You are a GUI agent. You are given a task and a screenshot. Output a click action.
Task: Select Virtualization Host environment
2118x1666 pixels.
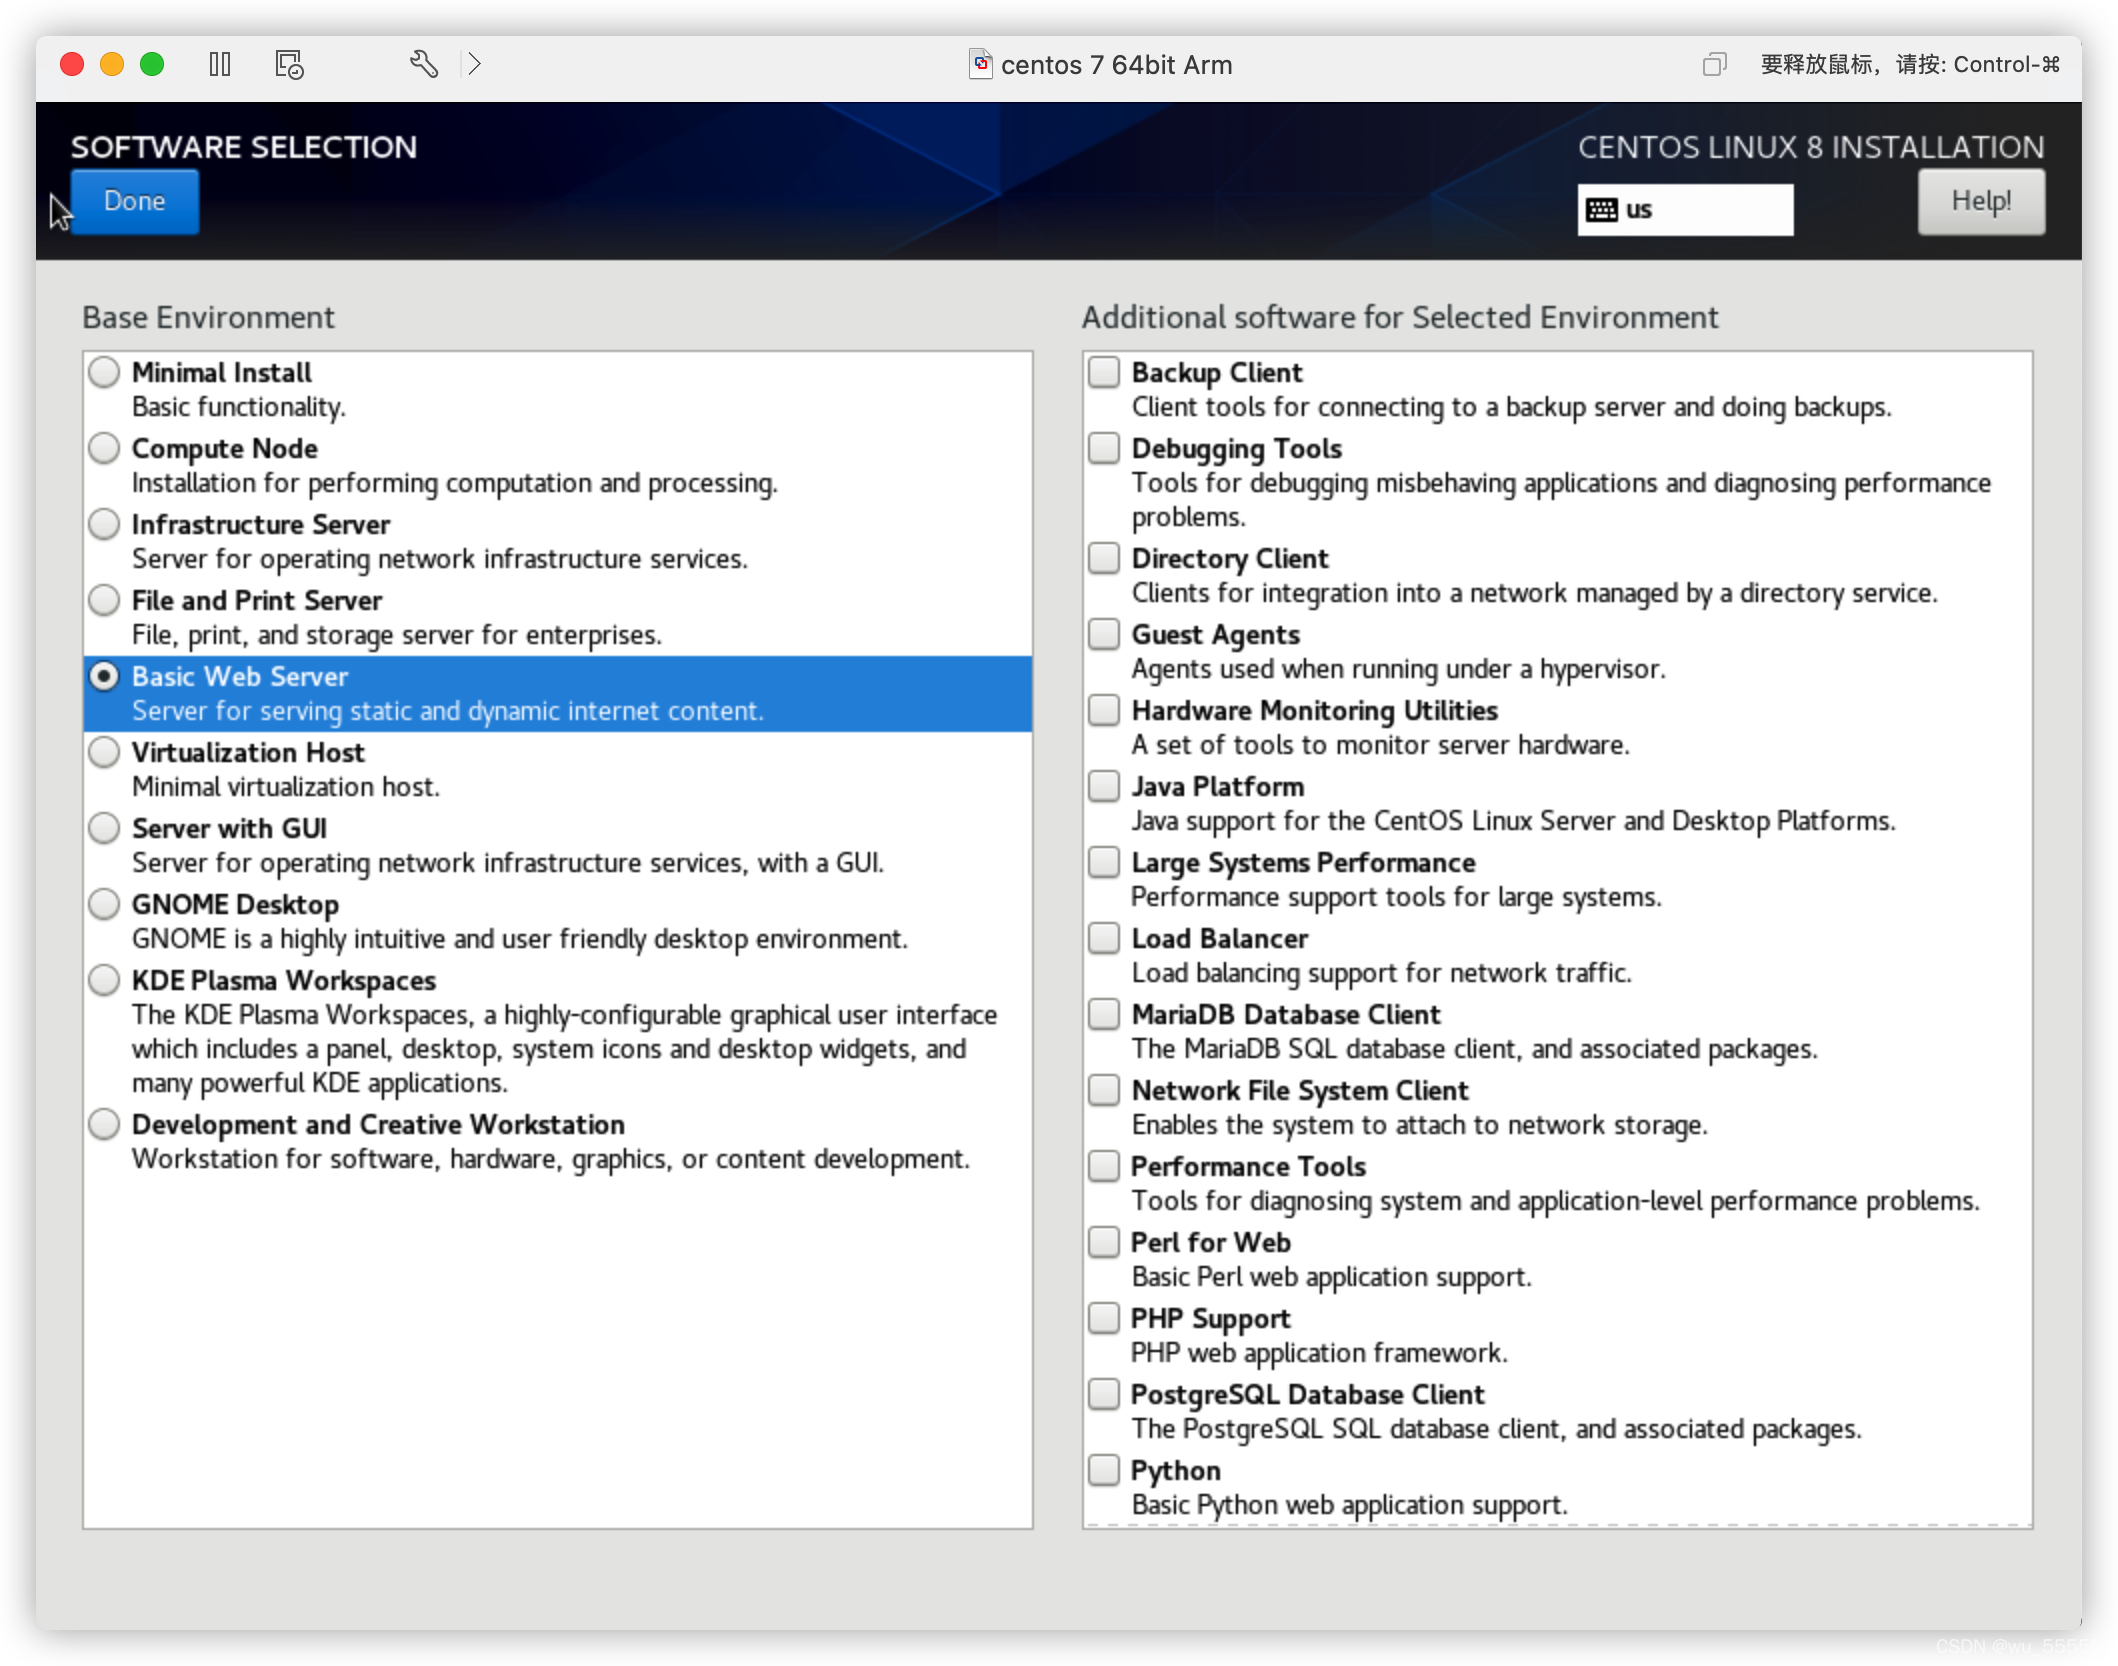coord(104,752)
